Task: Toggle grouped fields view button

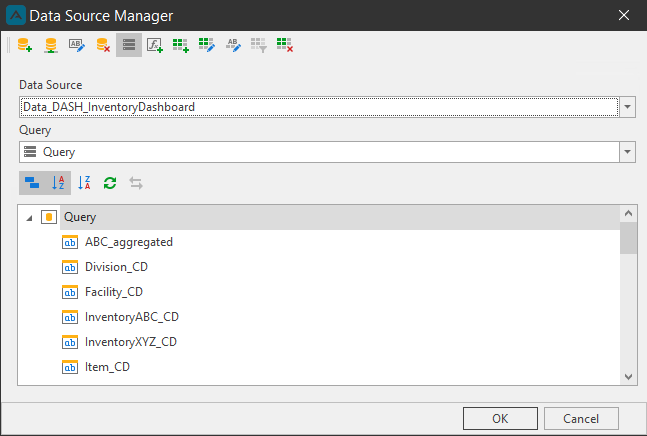Action: point(32,183)
